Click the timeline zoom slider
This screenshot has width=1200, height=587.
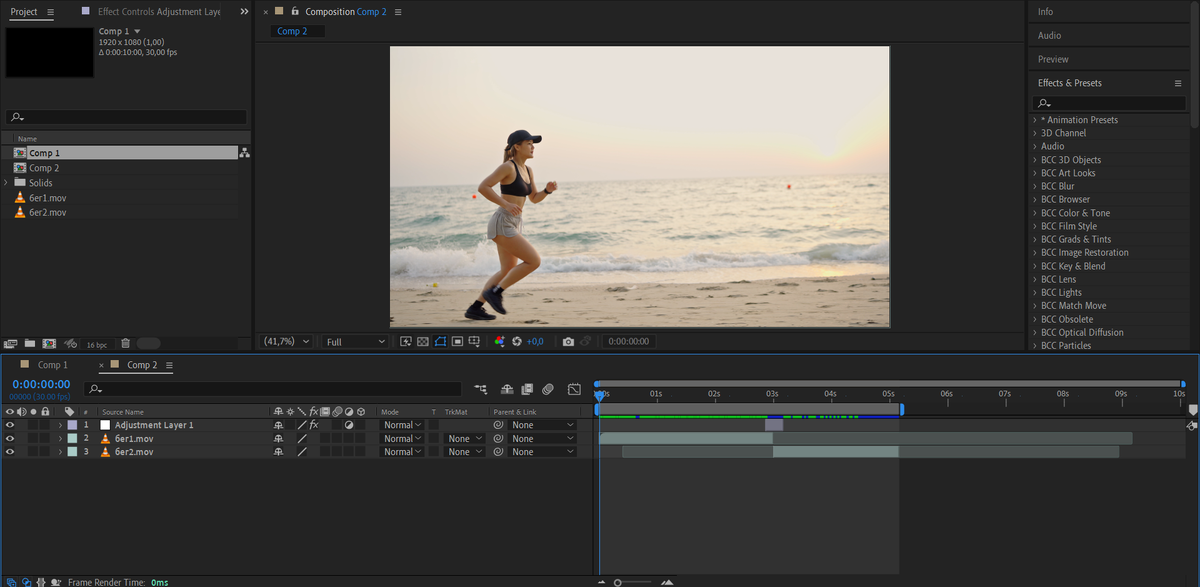[618, 582]
